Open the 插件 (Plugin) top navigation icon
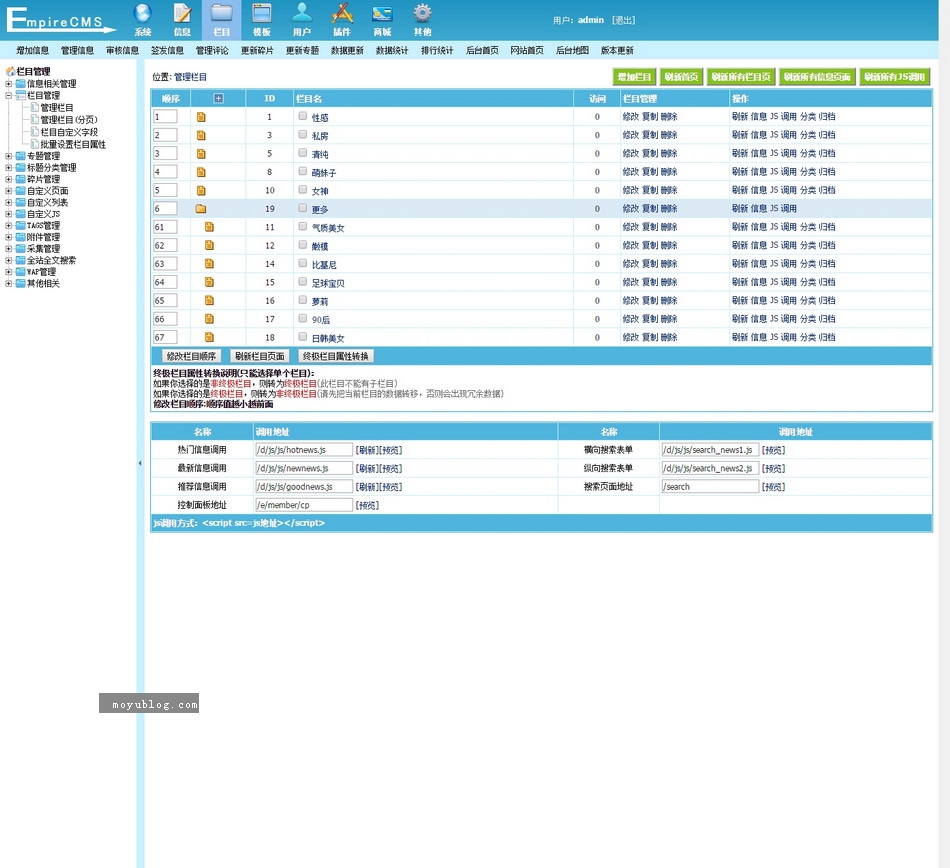Screen dimensions: 950x868 [x=342, y=19]
